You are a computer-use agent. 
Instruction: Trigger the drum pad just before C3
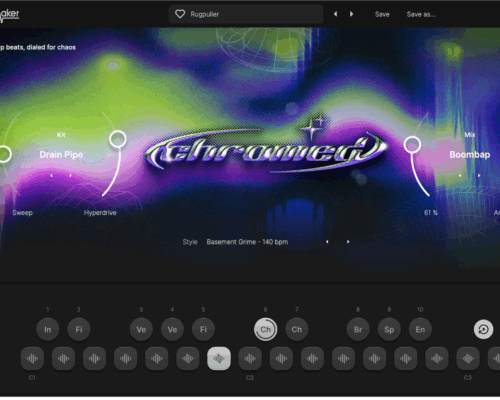click(437, 359)
